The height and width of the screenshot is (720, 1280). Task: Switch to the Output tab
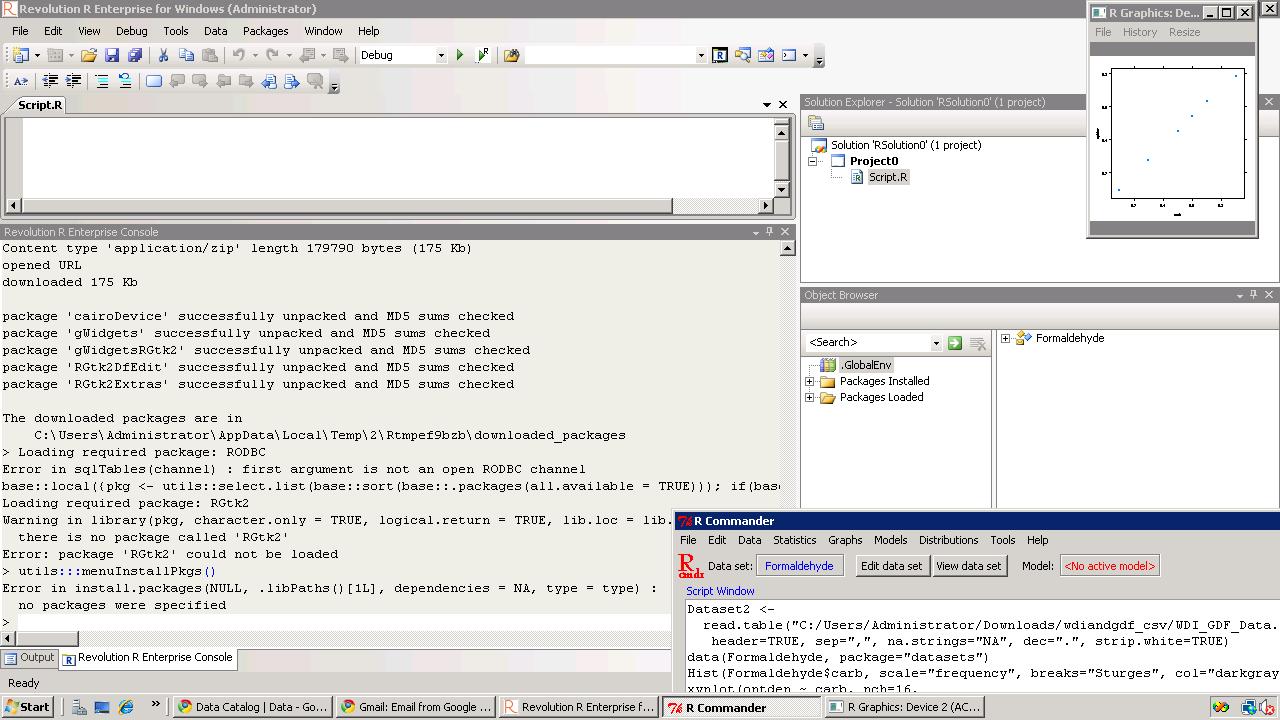[29, 658]
